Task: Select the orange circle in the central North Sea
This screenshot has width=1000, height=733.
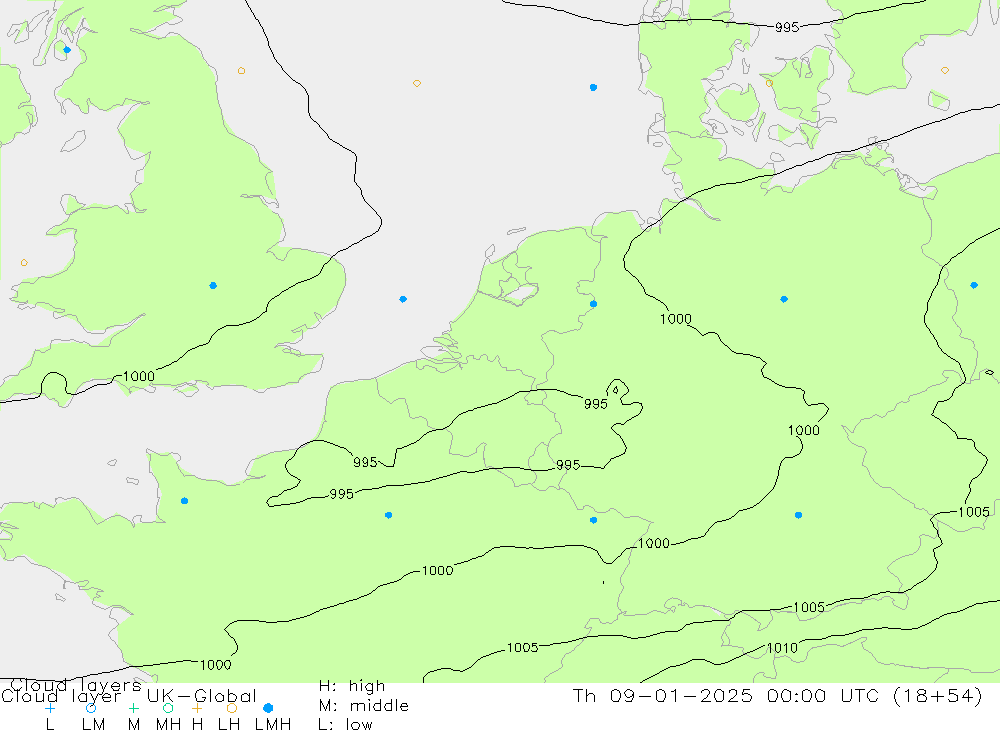Action: click(416, 84)
